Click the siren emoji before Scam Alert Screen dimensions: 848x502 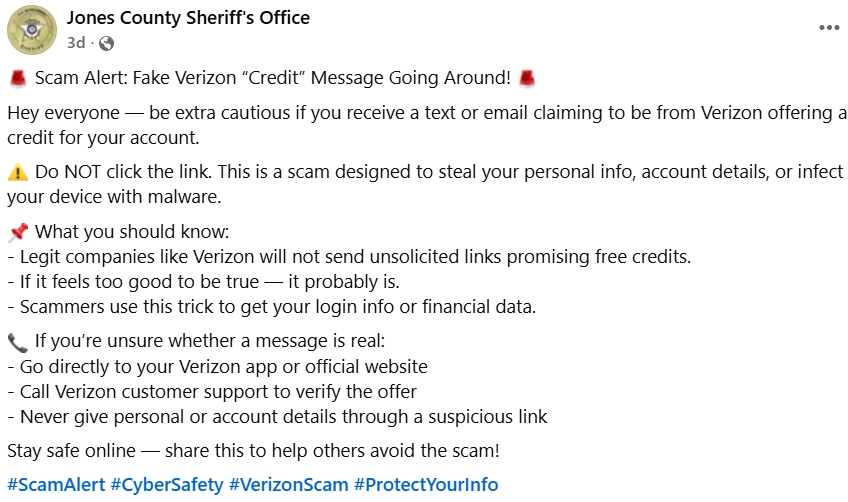click(x=17, y=78)
